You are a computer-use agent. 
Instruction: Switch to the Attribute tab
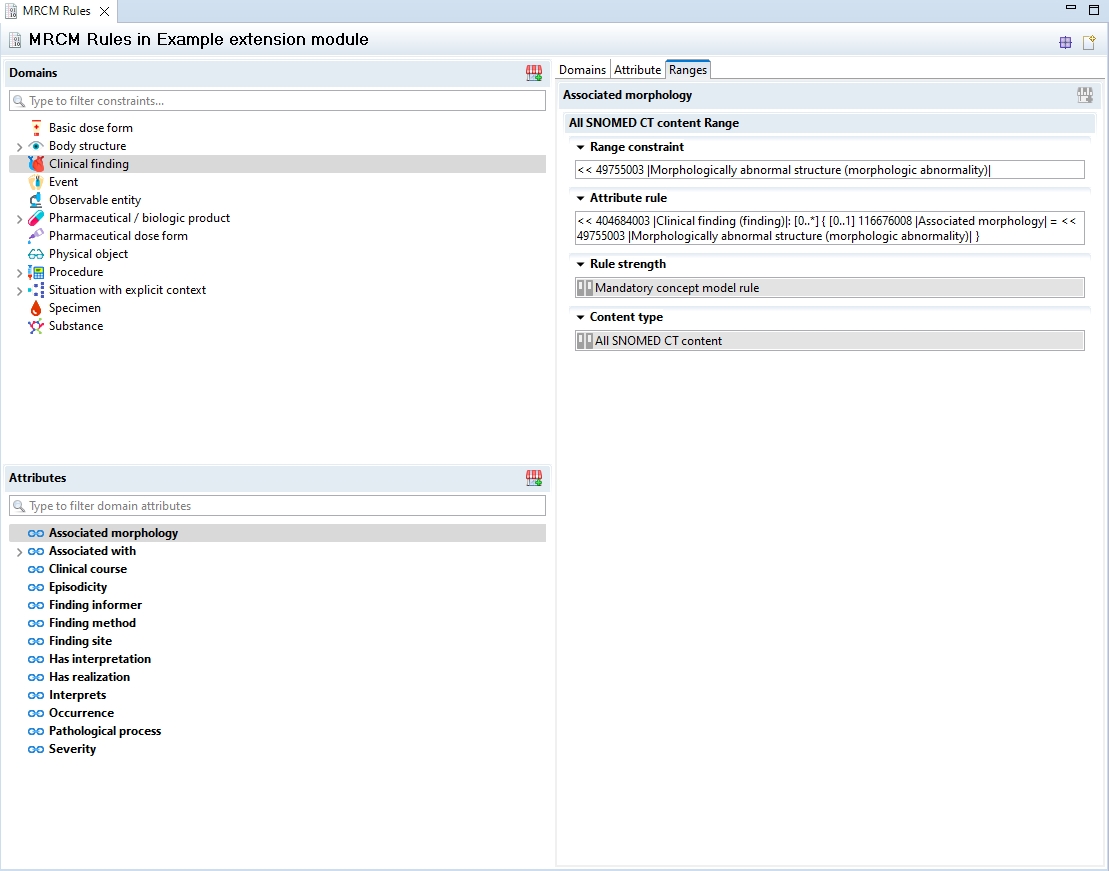[637, 70]
